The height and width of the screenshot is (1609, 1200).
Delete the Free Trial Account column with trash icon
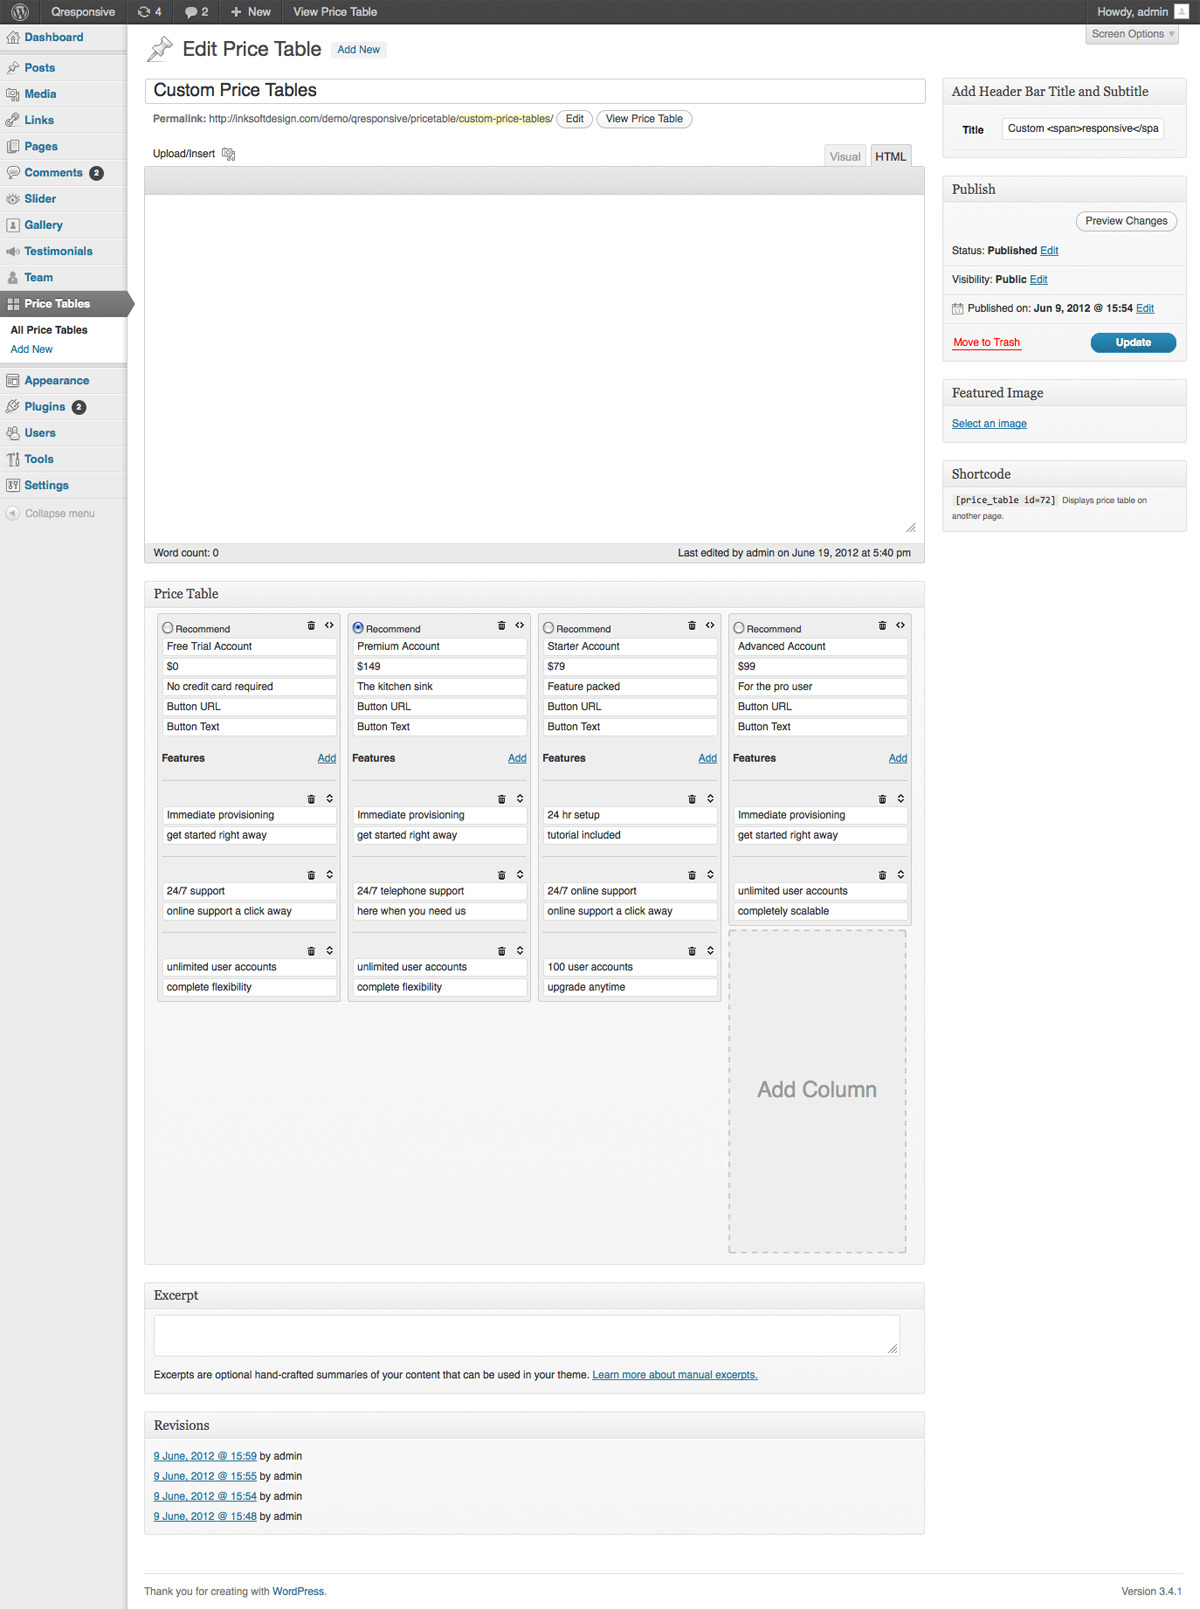311,626
